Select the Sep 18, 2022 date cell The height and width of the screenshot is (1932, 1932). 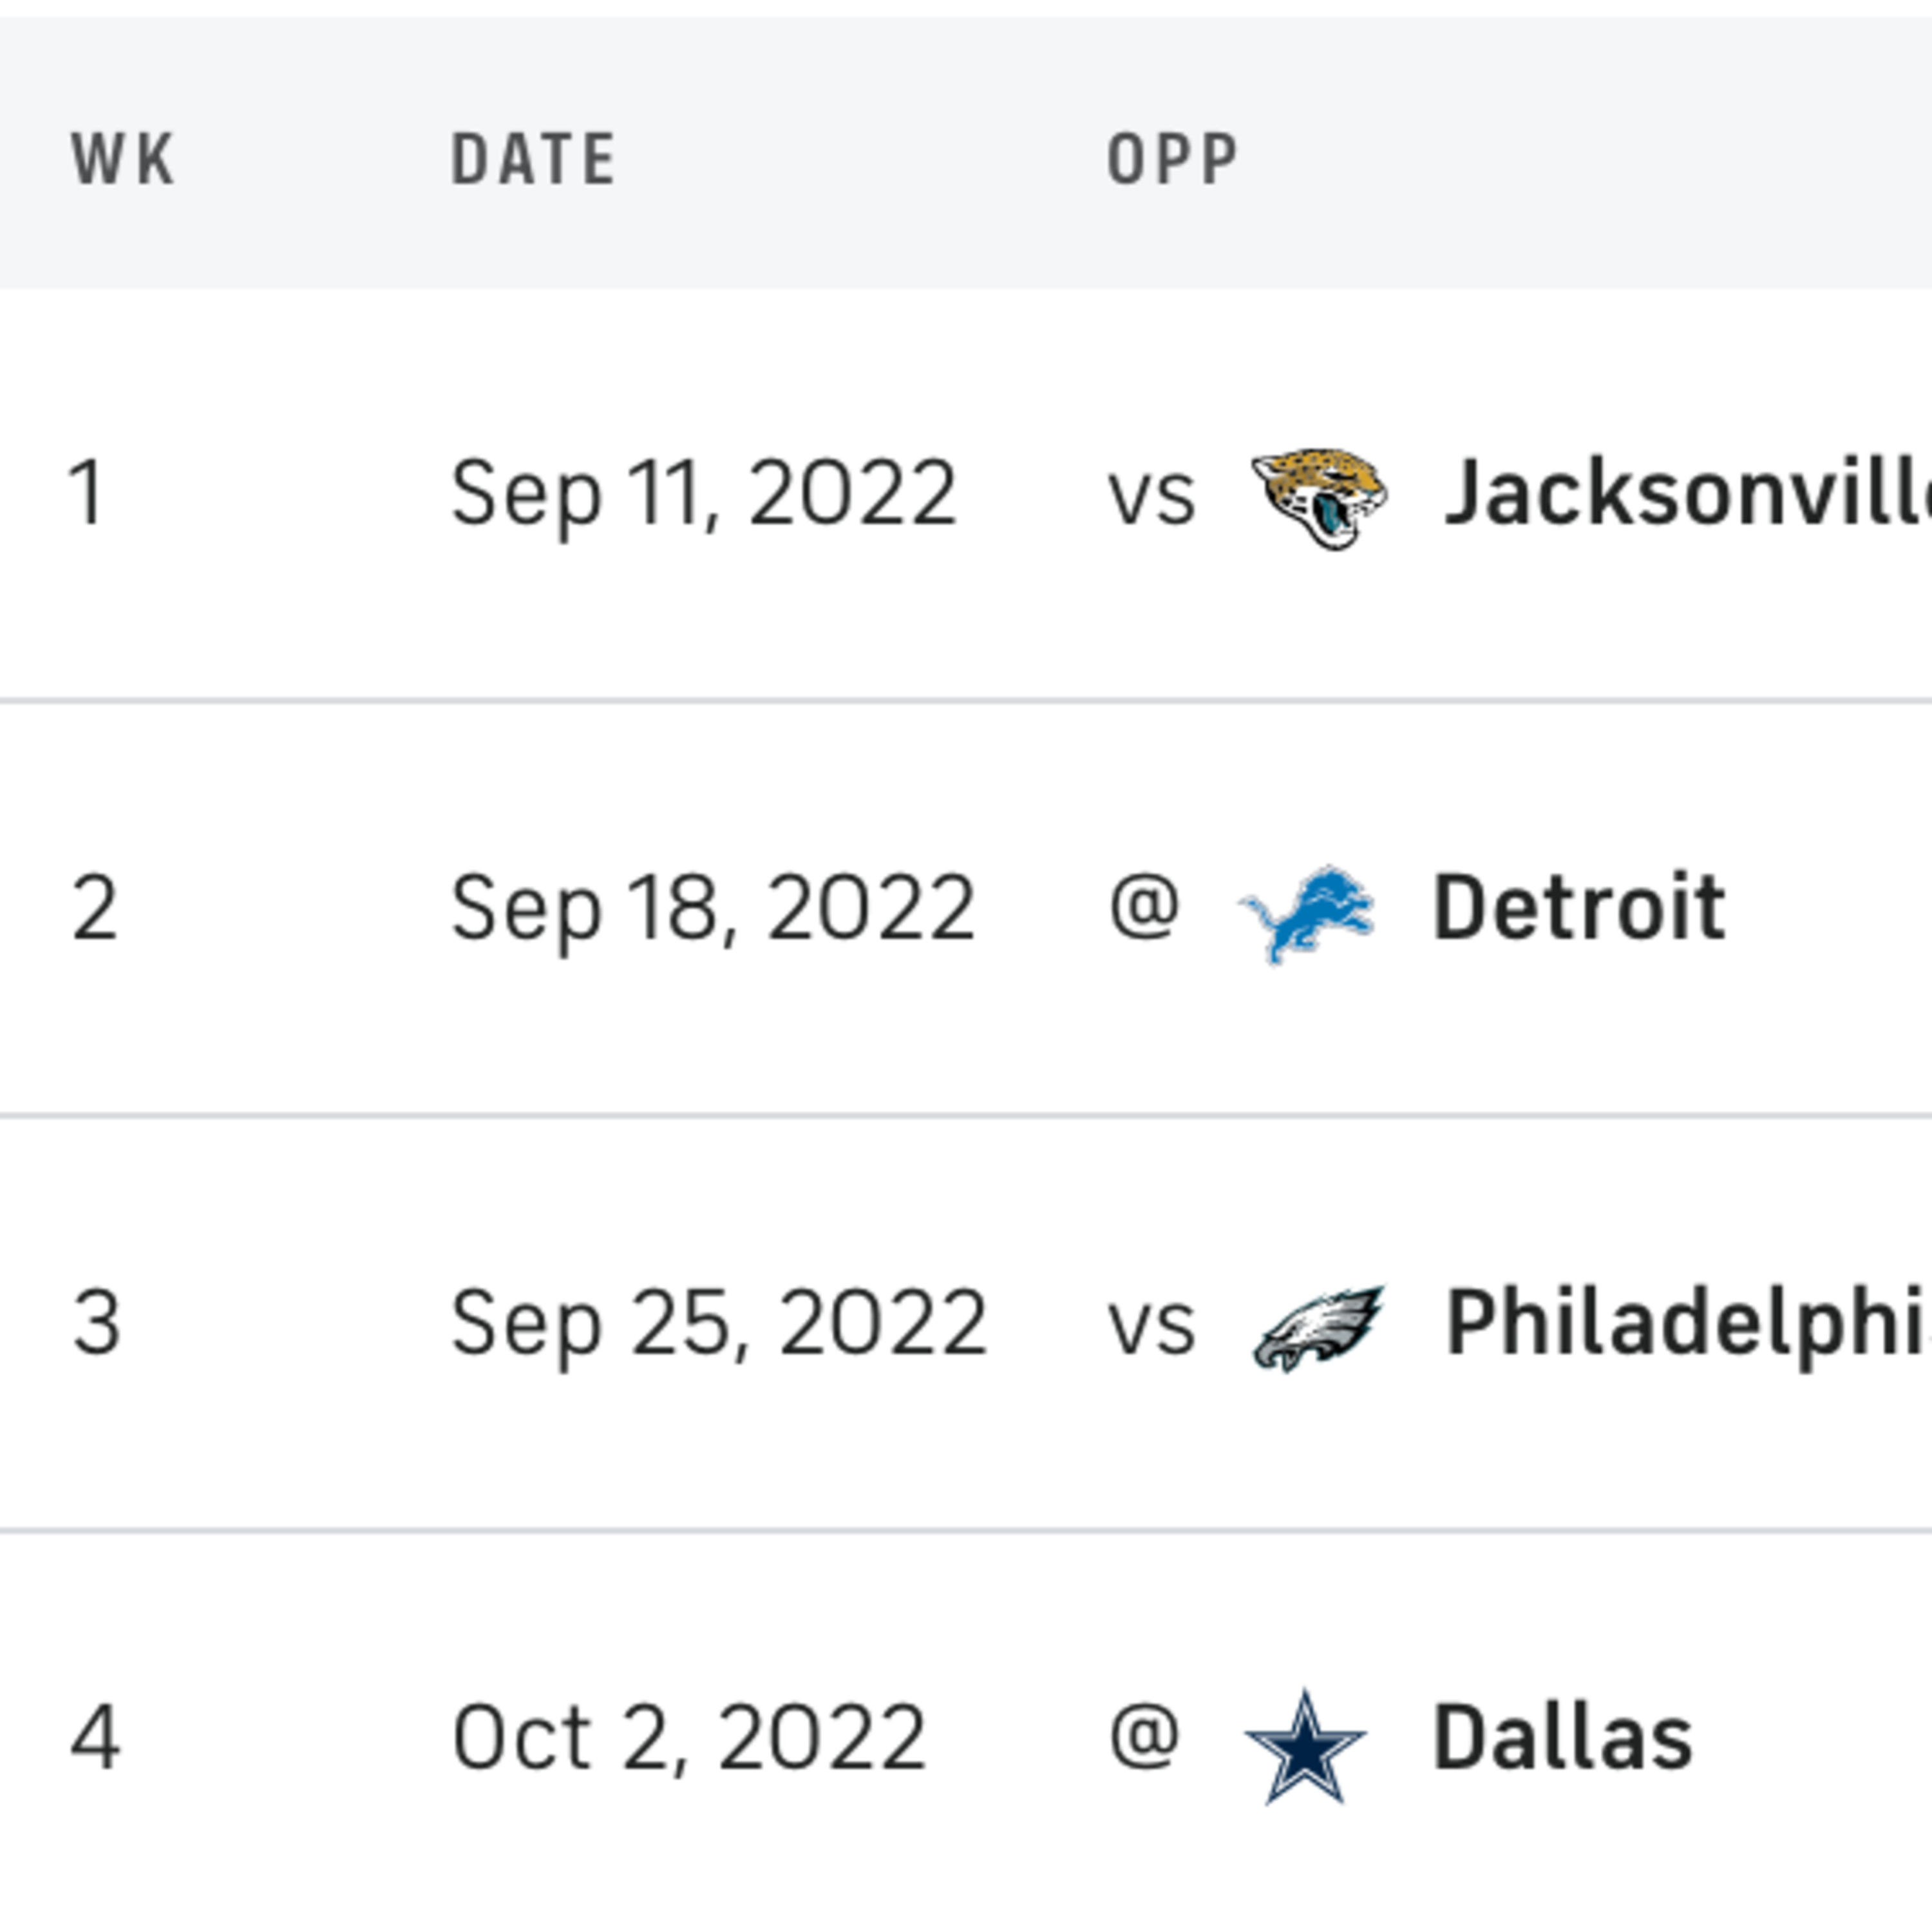pos(712,908)
